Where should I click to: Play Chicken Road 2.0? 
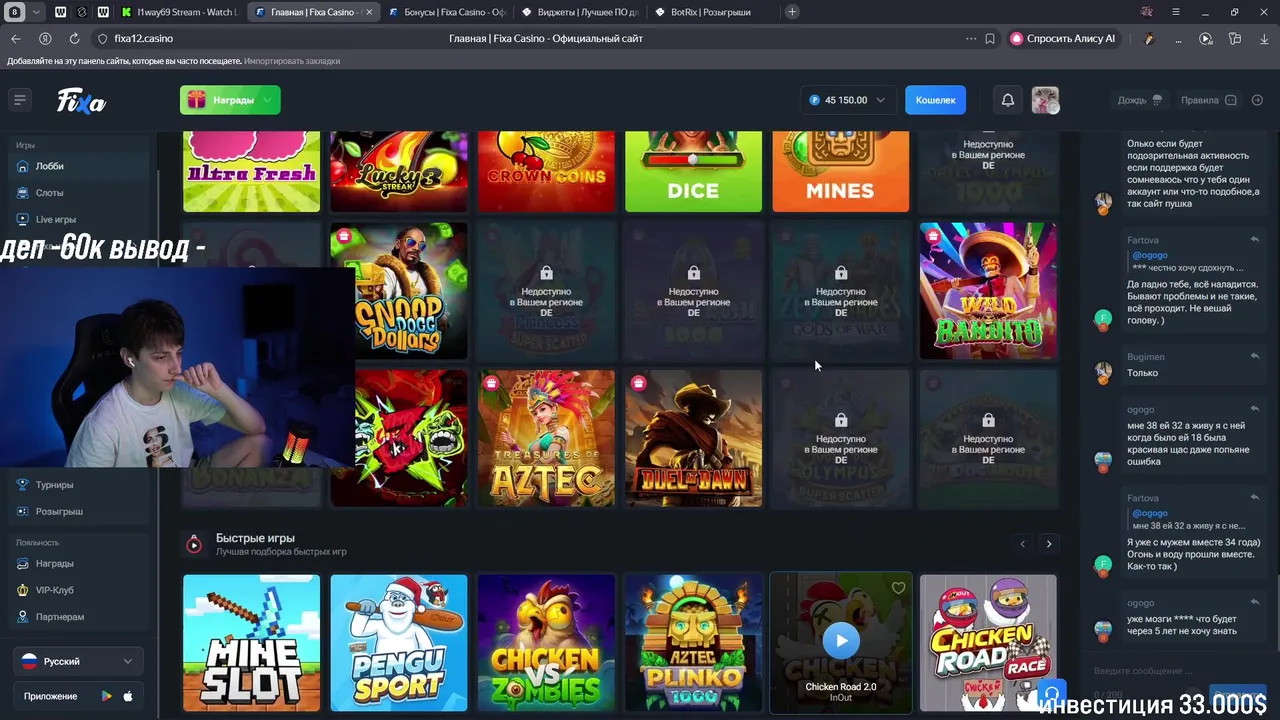tap(841, 641)
